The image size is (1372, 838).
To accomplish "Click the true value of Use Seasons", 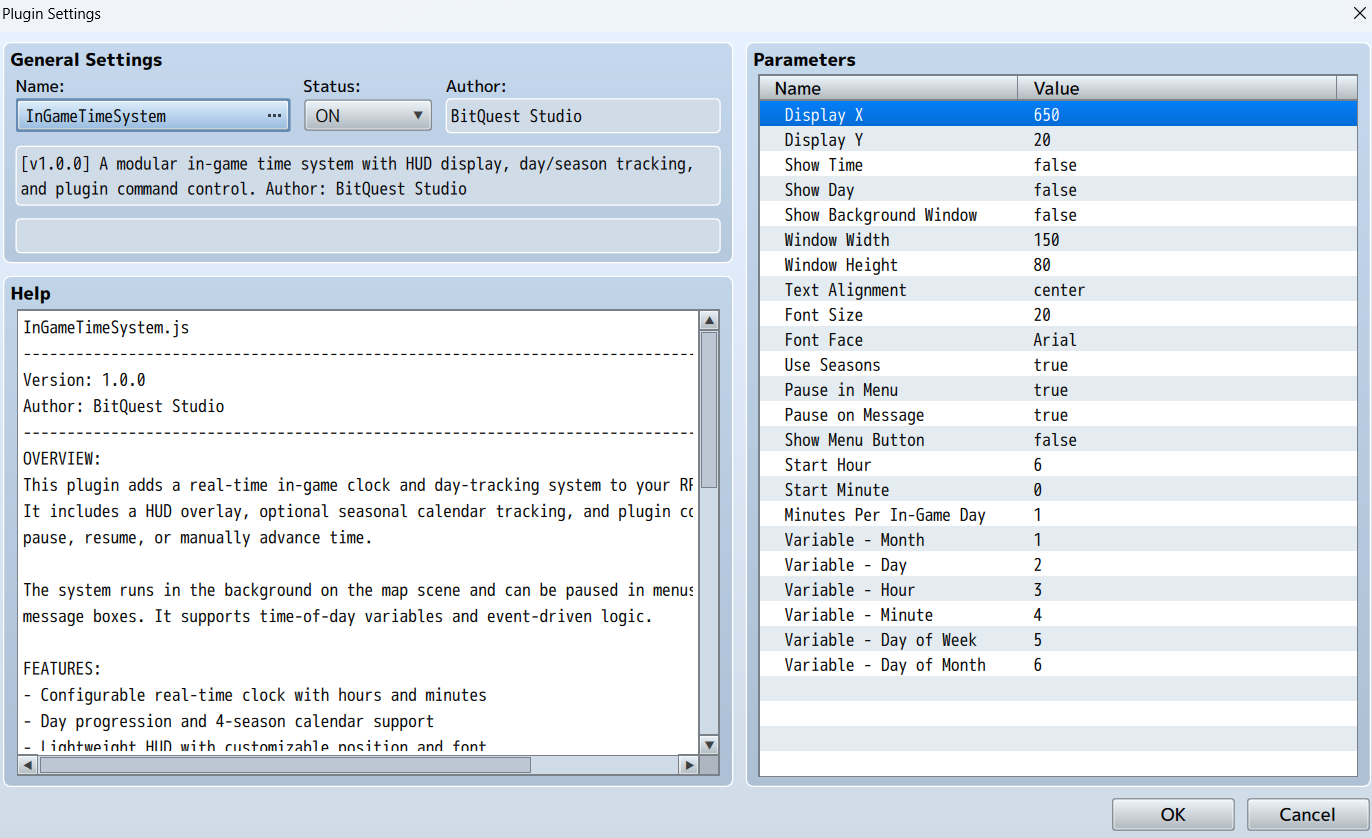I will (1051, 365).
